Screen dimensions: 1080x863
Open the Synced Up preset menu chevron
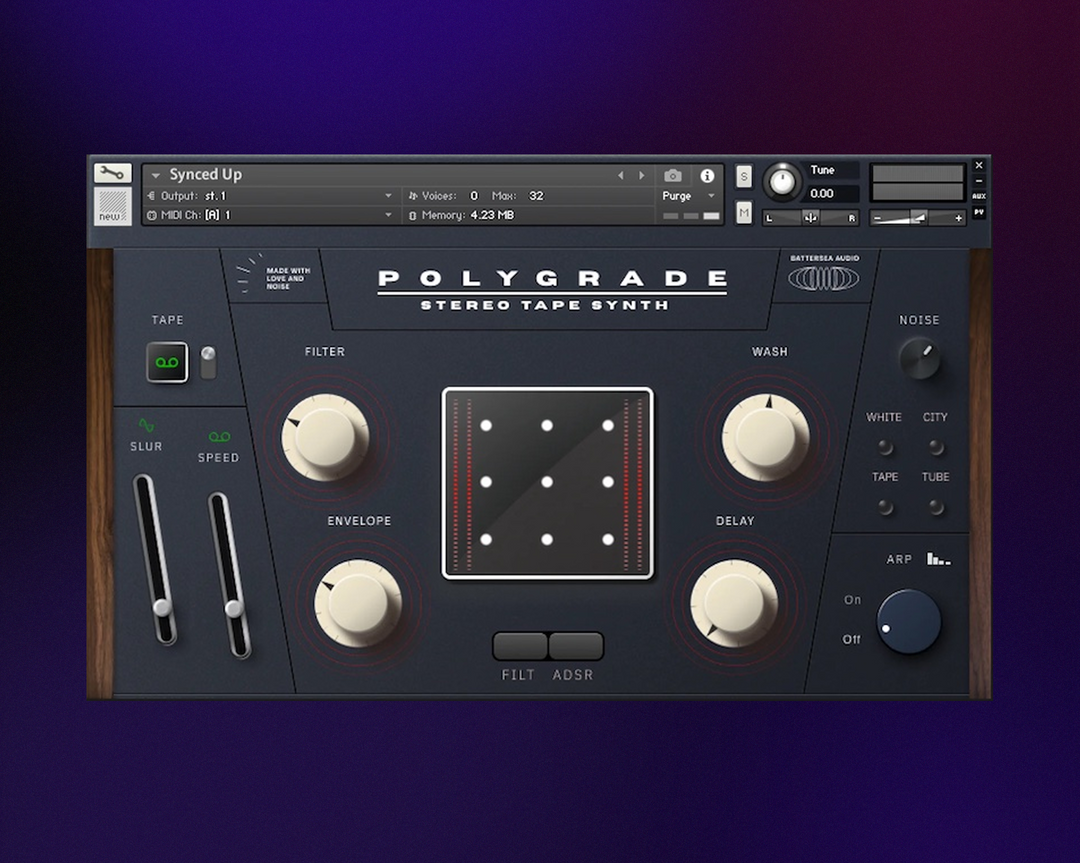tap(155, 175)
